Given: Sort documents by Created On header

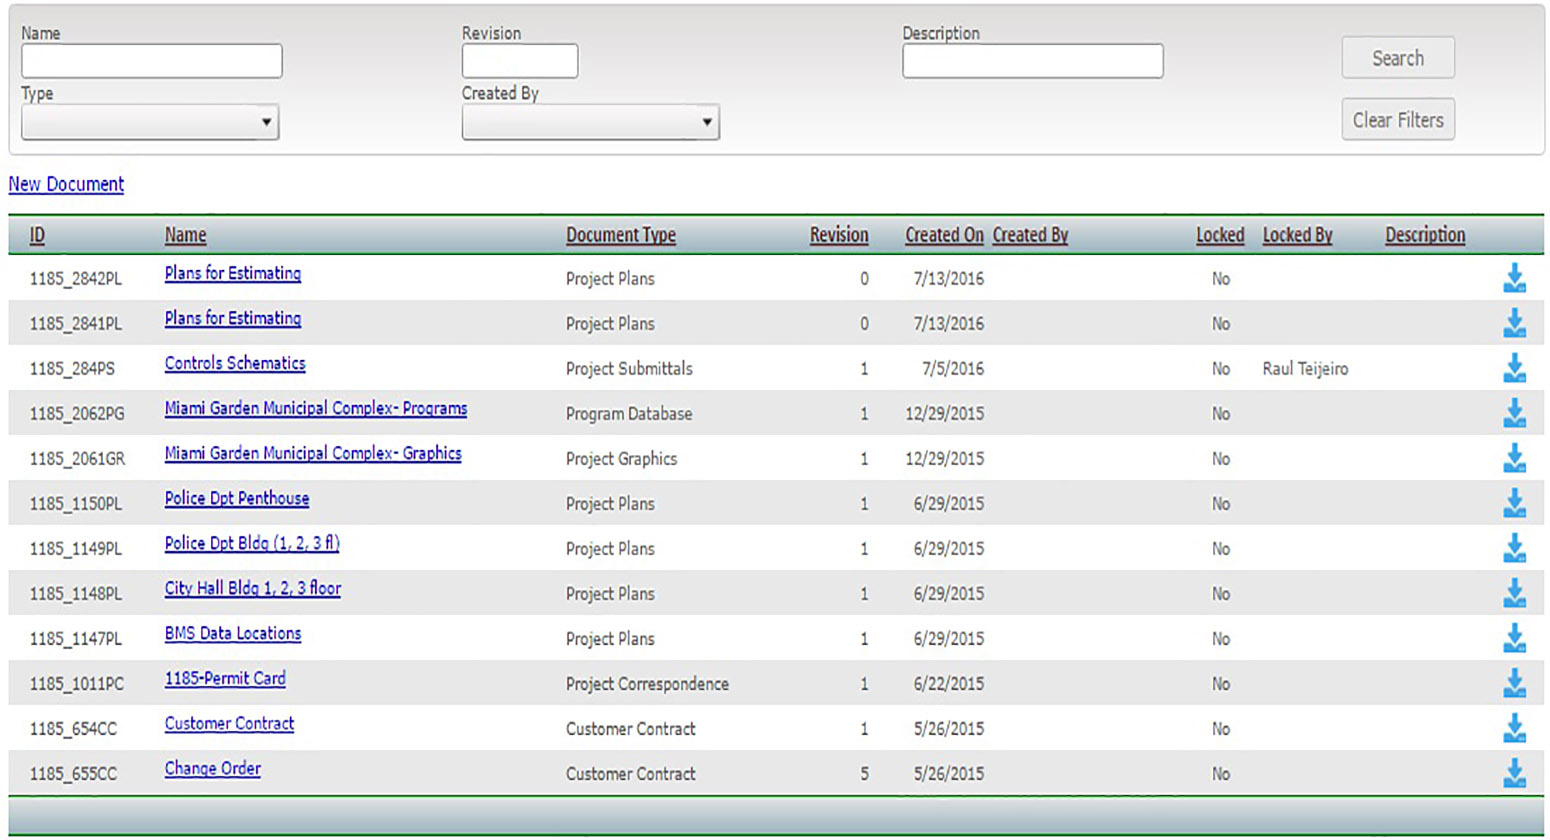Looking at the screenshot, I should click(944, 235).
